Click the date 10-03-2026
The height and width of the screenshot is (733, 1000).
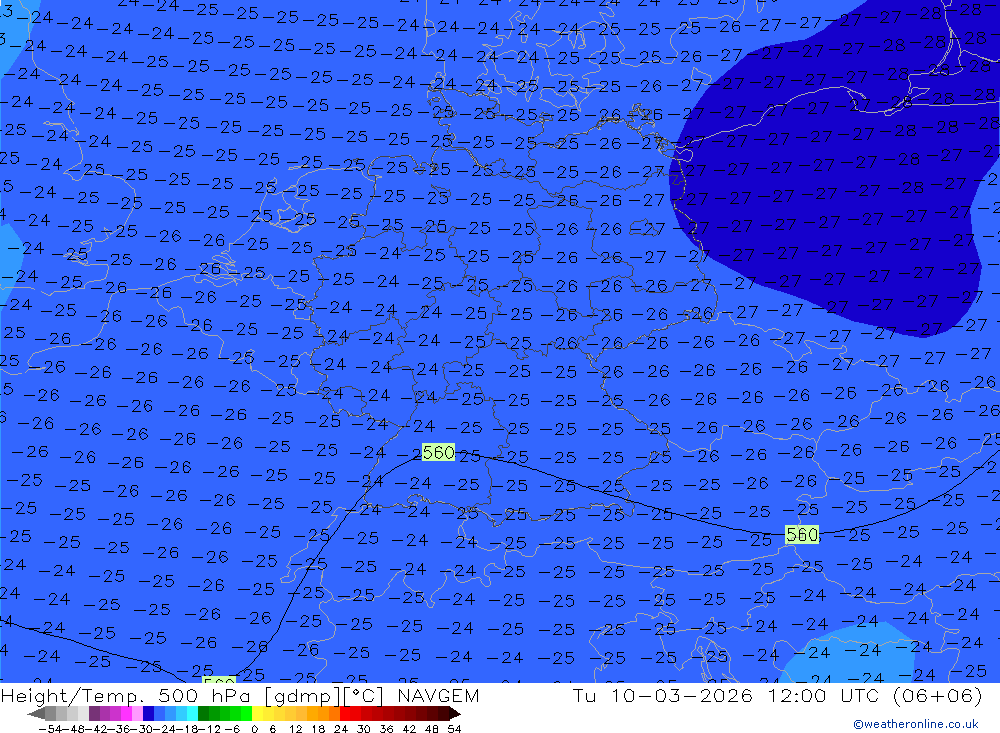pyautogui.click(x=682, y=695)
